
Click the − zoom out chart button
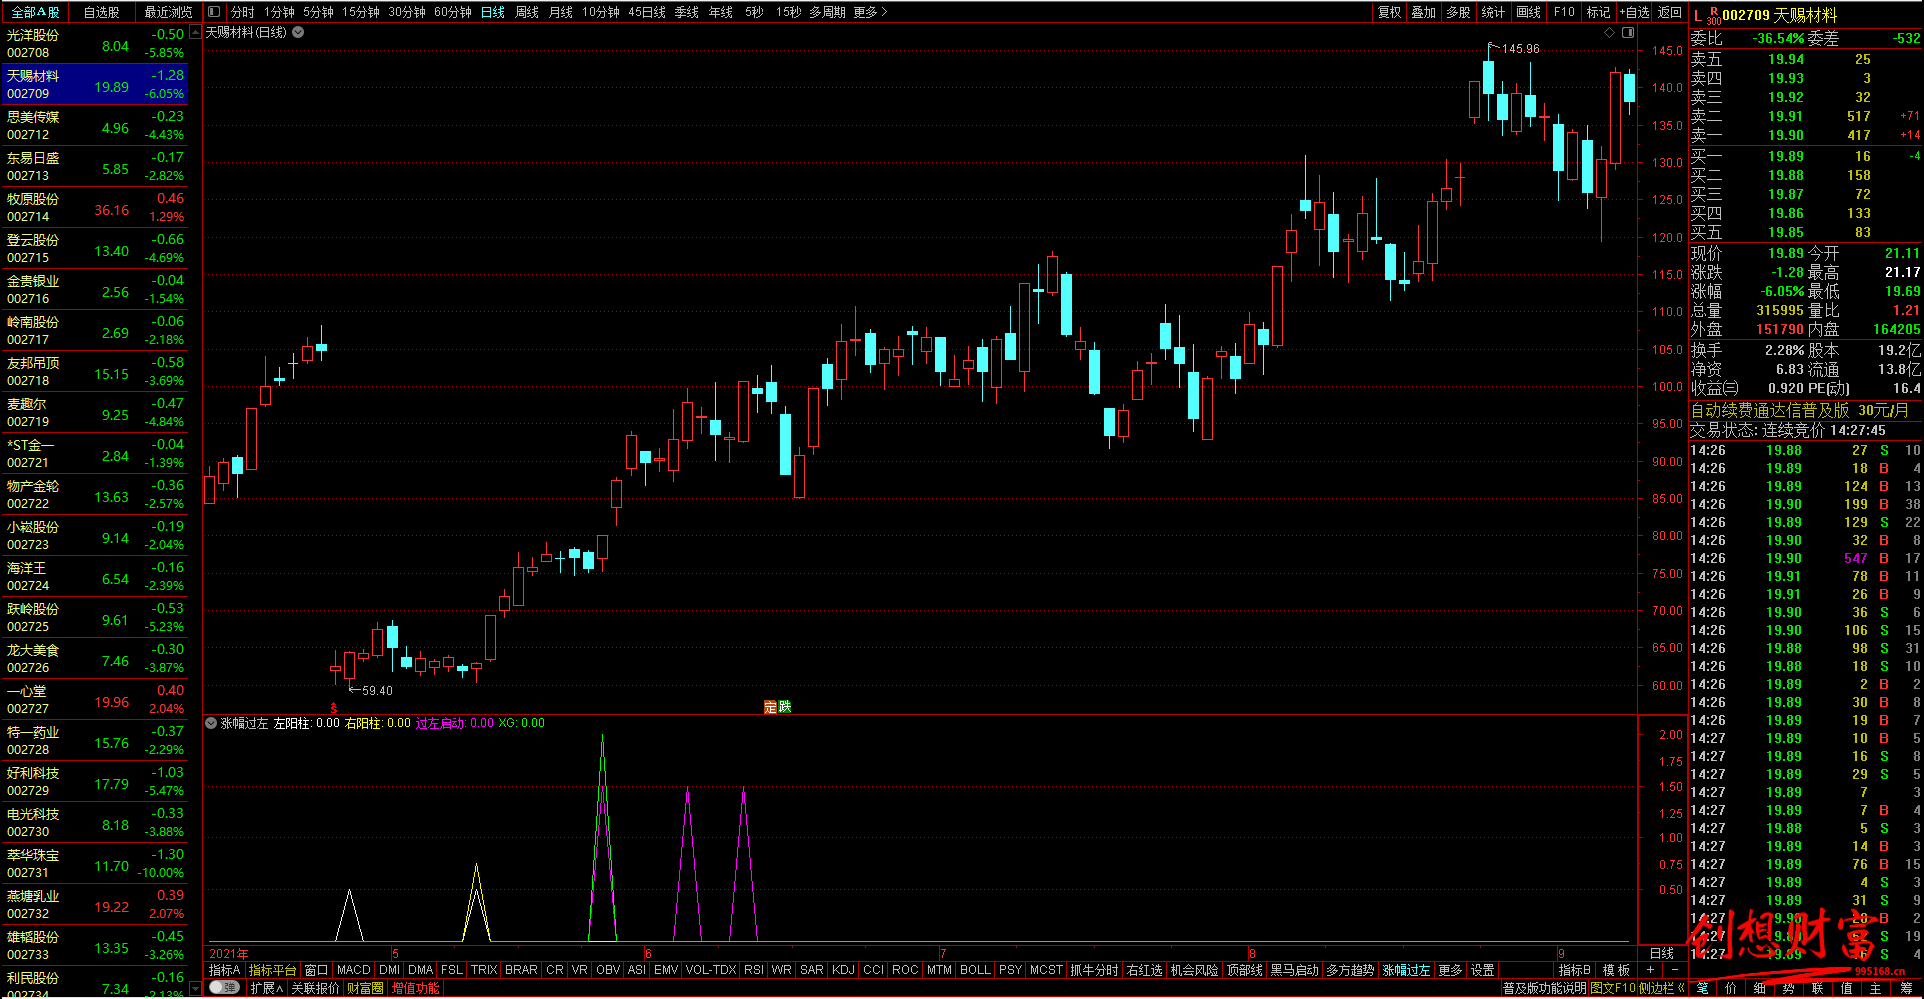1675,970
